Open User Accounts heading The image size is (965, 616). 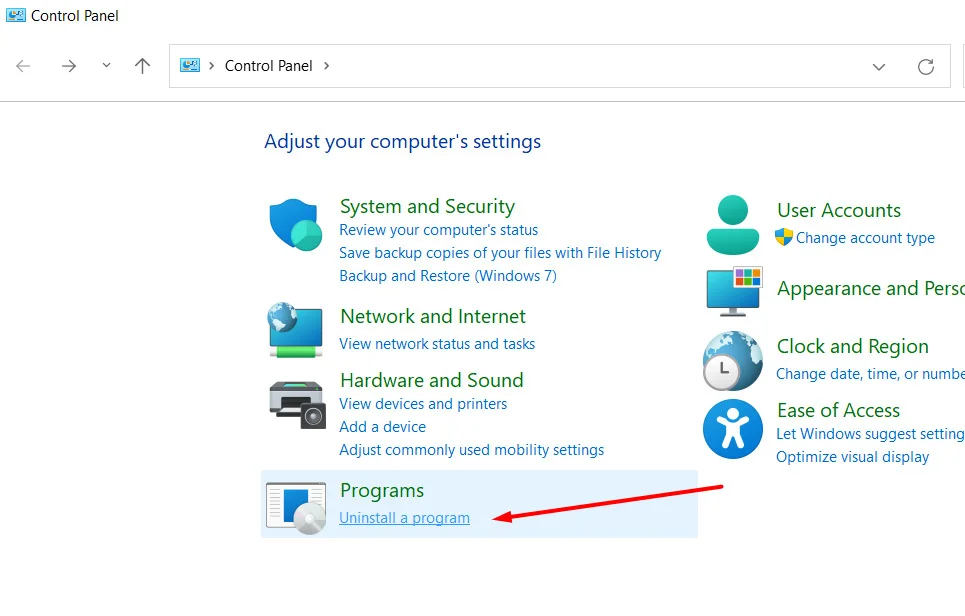pos(839,210)
